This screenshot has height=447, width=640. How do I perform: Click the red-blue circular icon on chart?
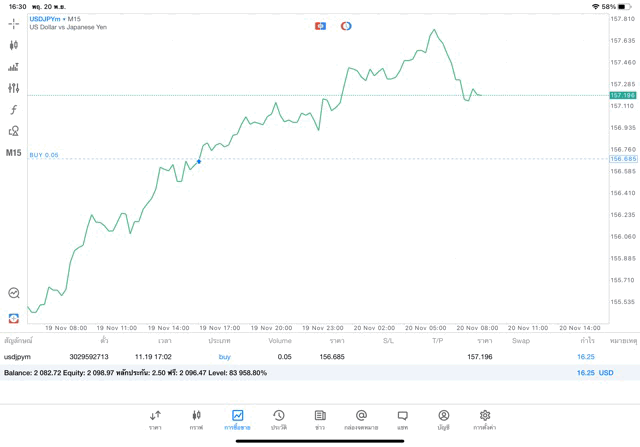(x=346, y=26)
